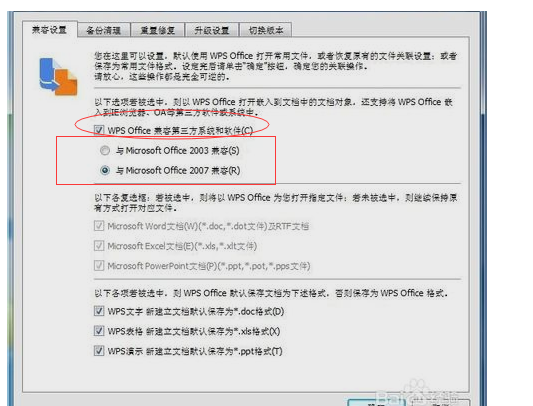Image resolution: width=533 pixels, height=406 pixels.
Task: Toggle WPS Office 兼容第三方系统和软件 checkbox
Action: [99, 130]
